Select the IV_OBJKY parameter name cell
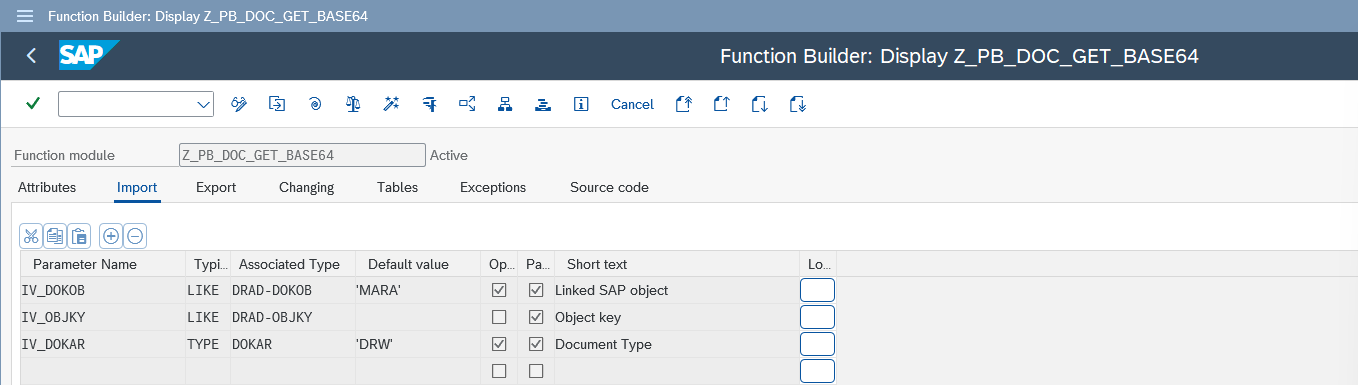1358x385 pixels. pos(103,317)
